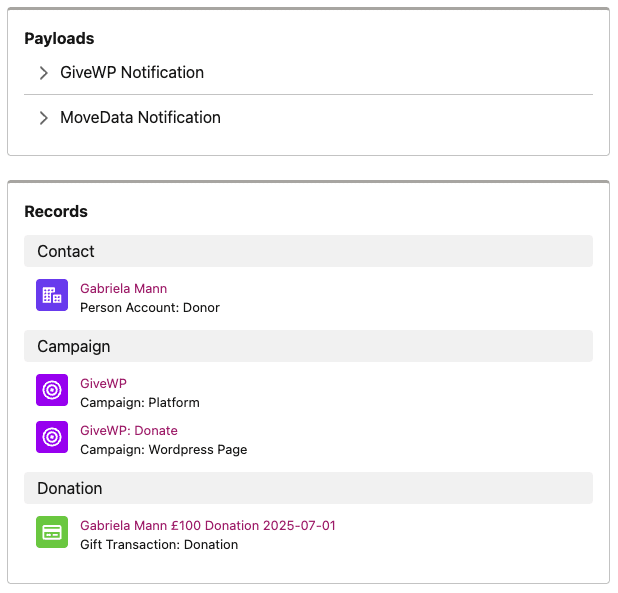618x593 pixels.
Task: Open Gabriela Mann £100 Donation 2025-07-01 link
Action: point(208,525)
